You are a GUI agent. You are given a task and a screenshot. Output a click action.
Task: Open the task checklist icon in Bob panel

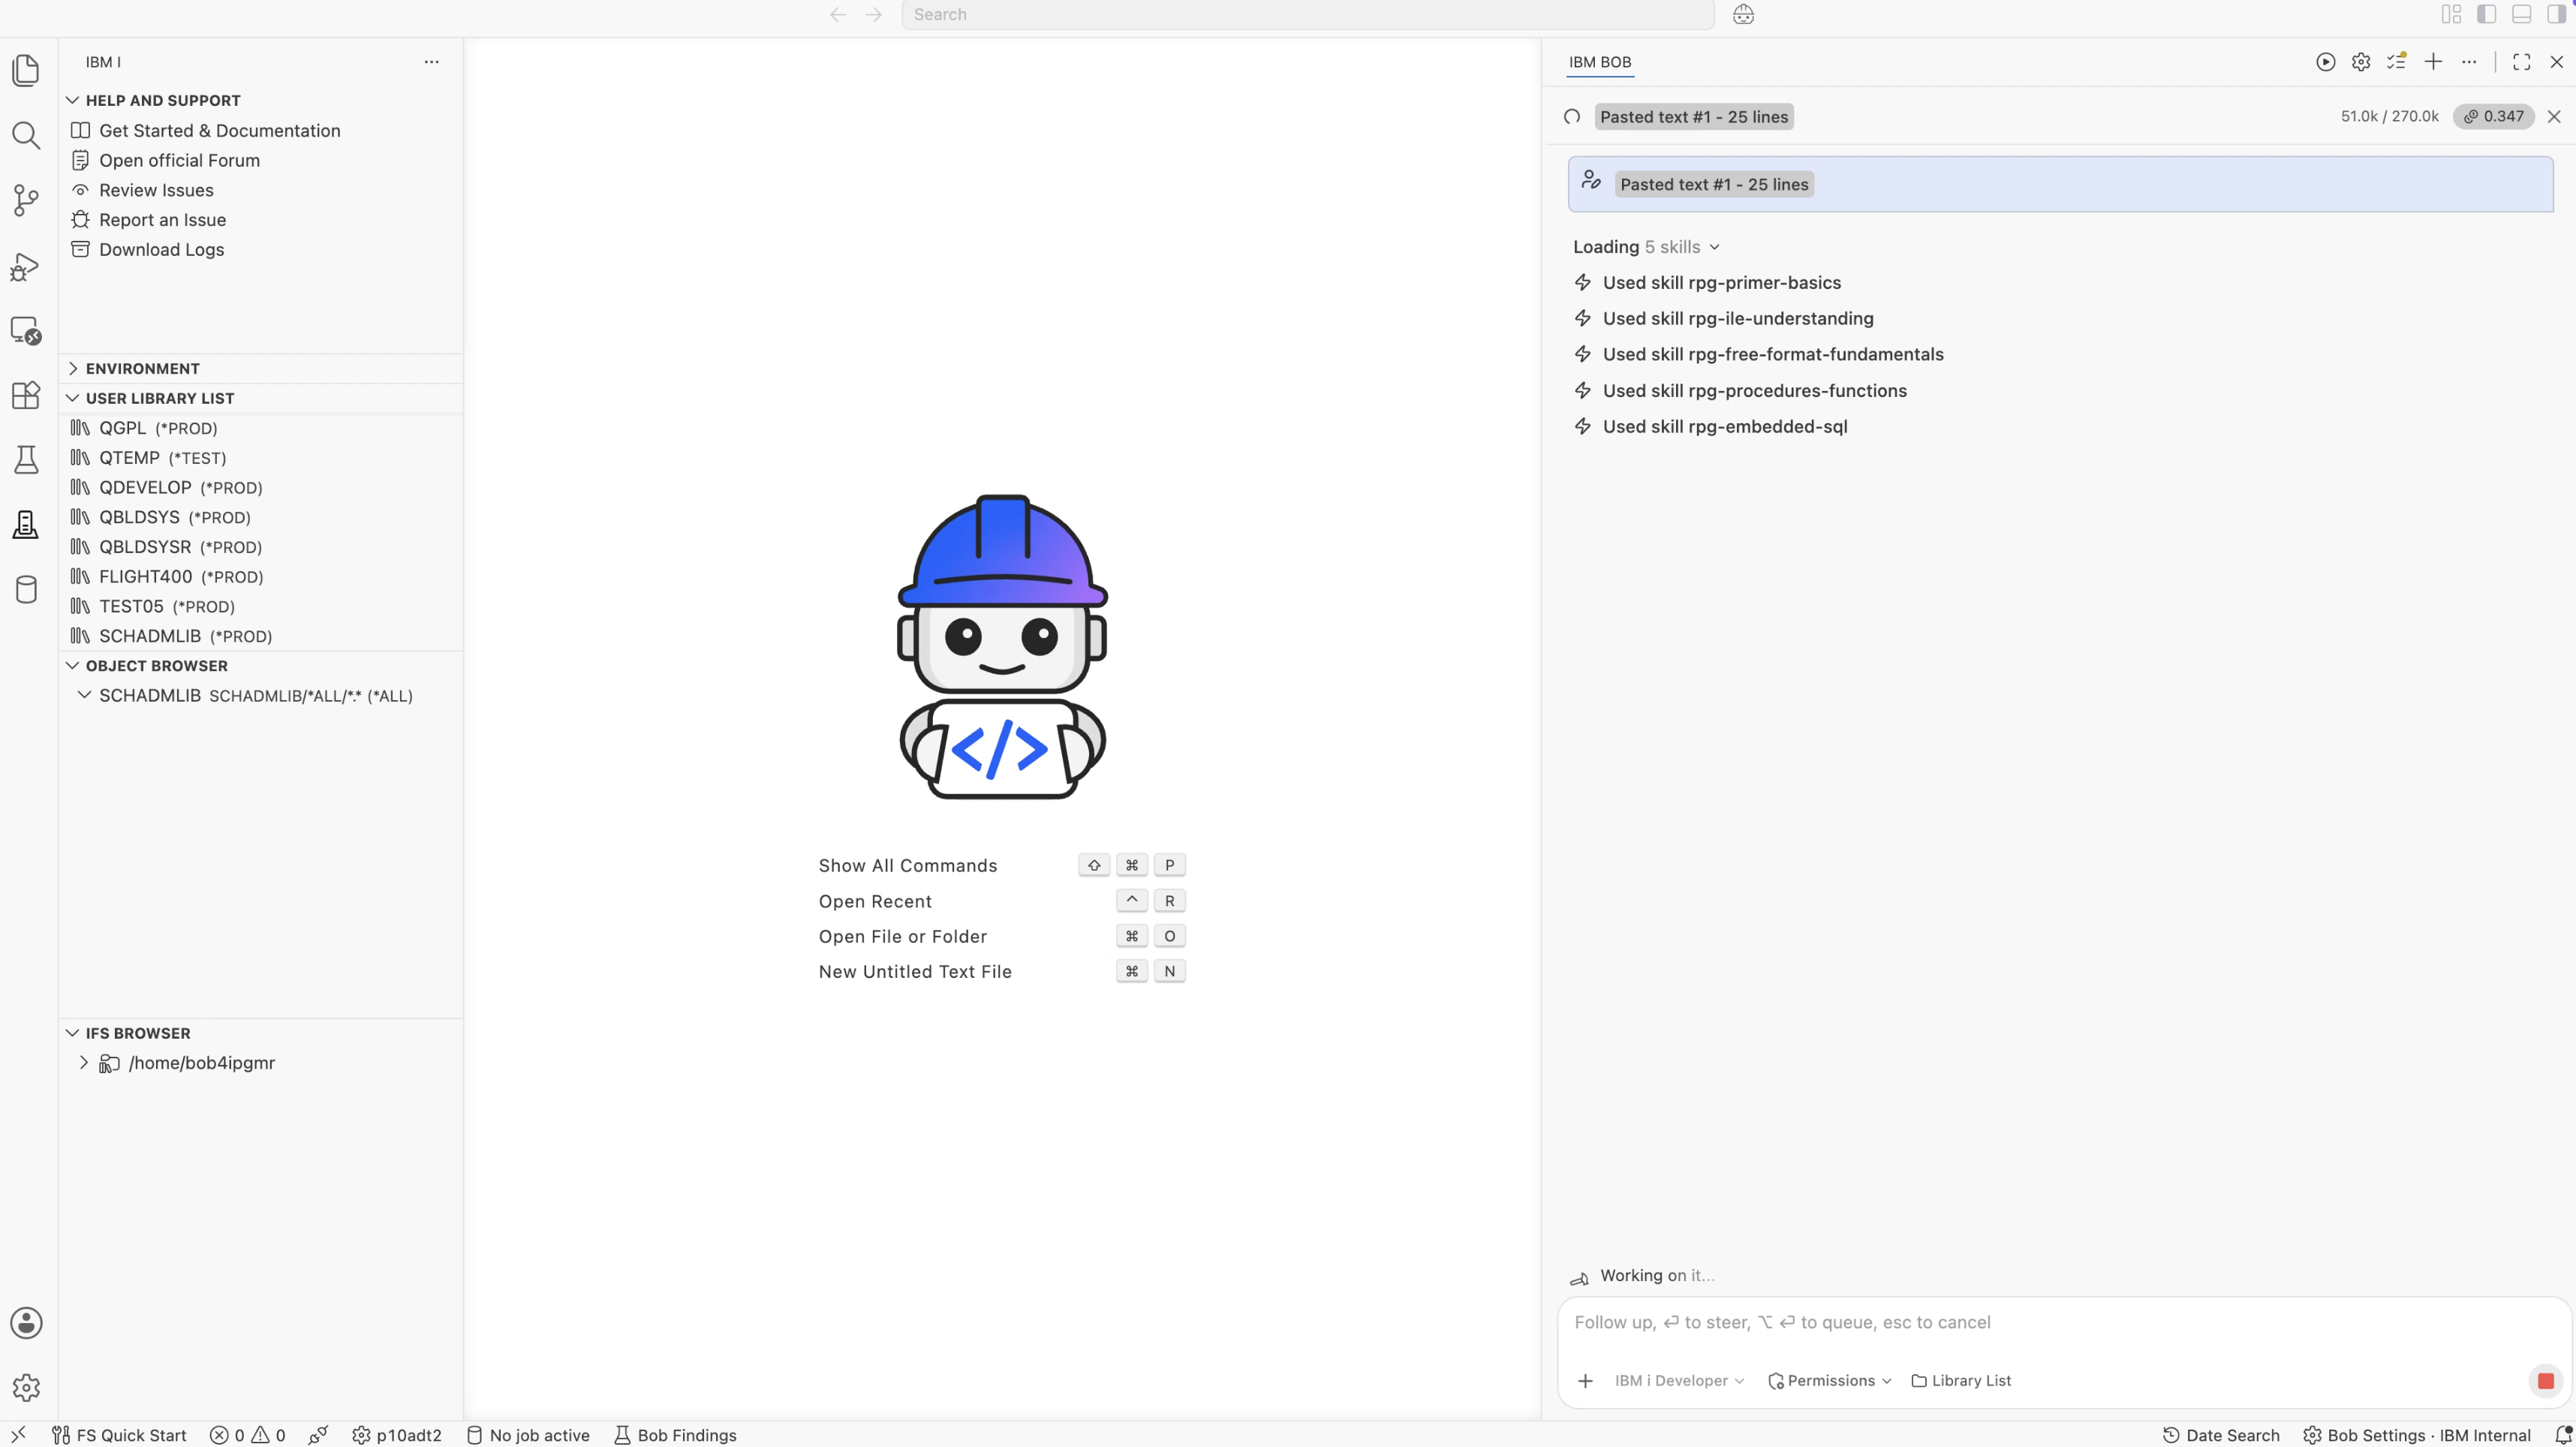tap(2397, 62)
